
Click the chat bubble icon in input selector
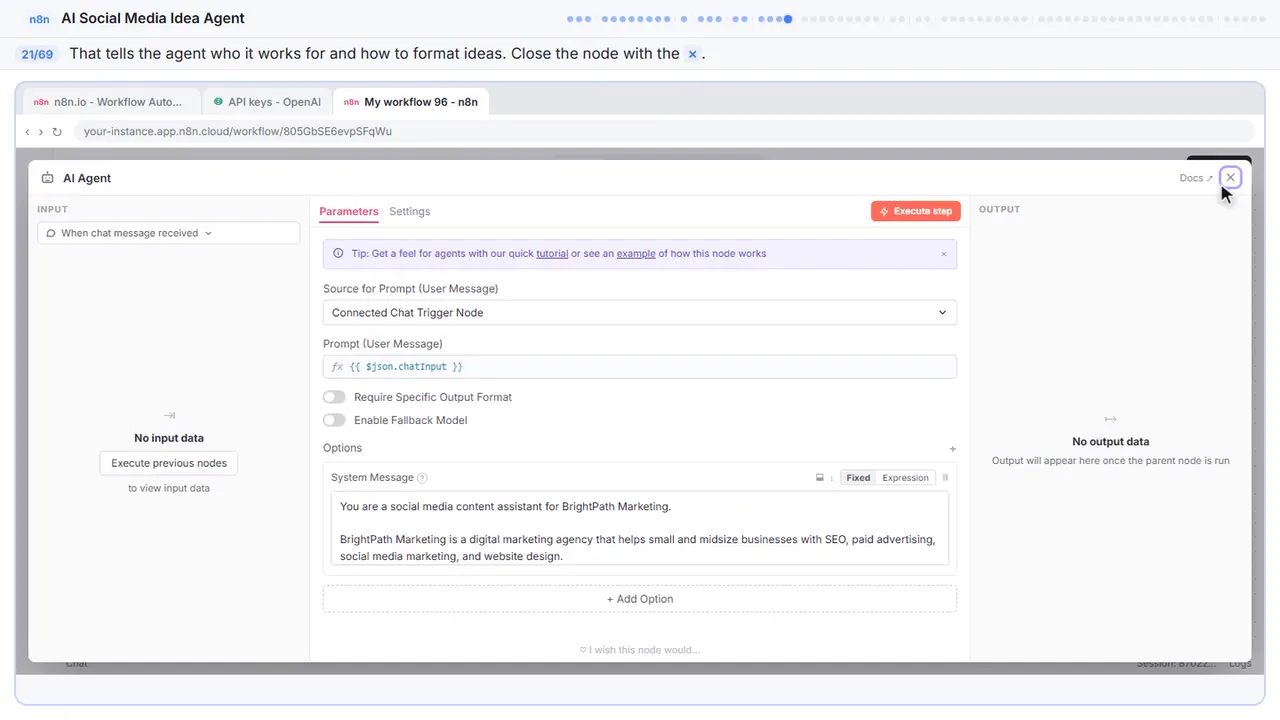click(x=51, y=233)
